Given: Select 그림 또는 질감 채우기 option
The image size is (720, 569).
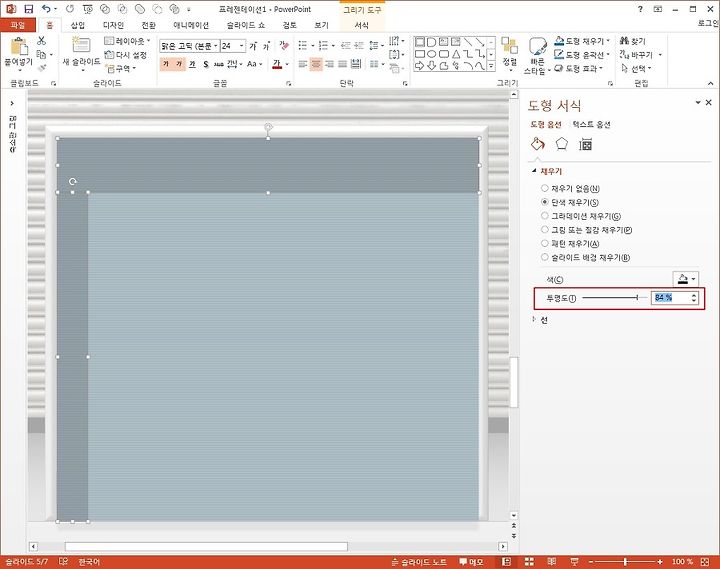Looking at the screenshot, I should point(586,230).
